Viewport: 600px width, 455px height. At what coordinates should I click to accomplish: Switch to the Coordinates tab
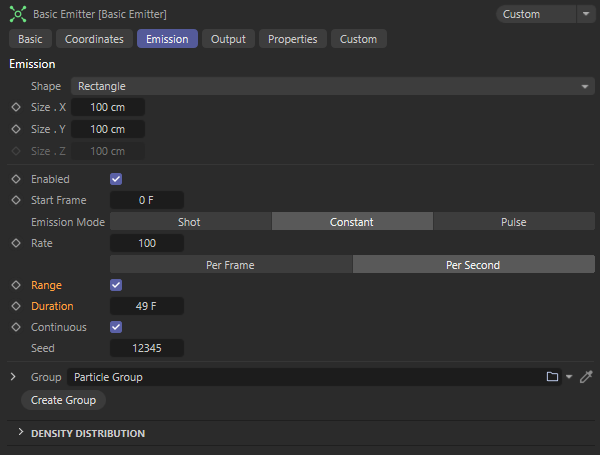[94, 39]
